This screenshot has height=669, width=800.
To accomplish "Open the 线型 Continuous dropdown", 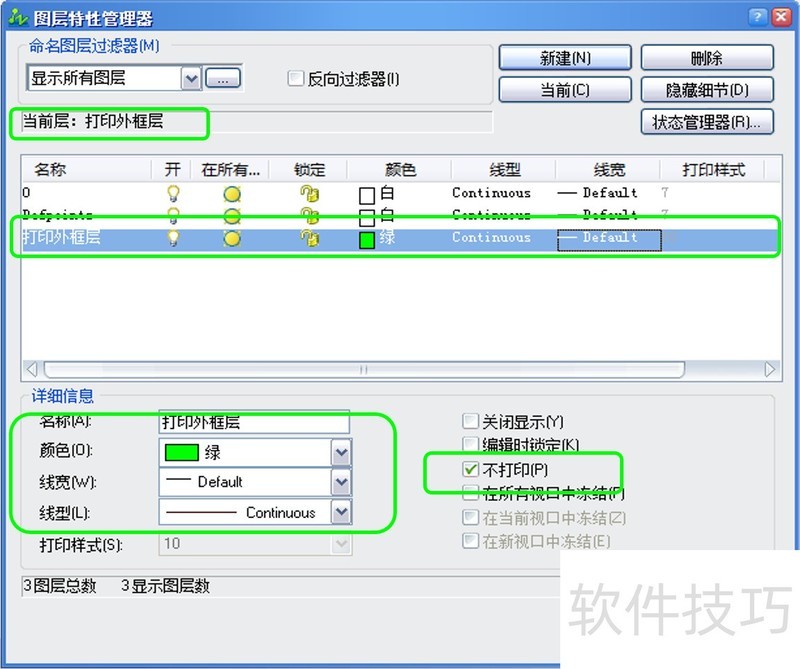I will pyautogui.click(x=341, y=512).
